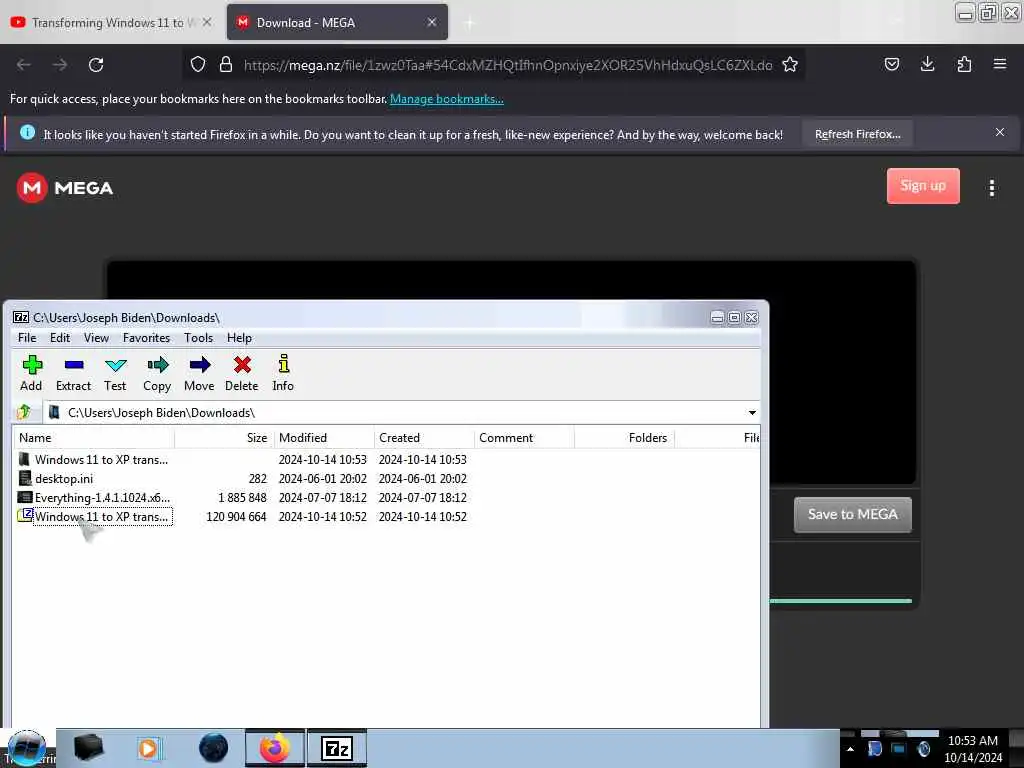Dismiss the Firefox refresh notification bar
1024x768 pixels.
point(999,132)
